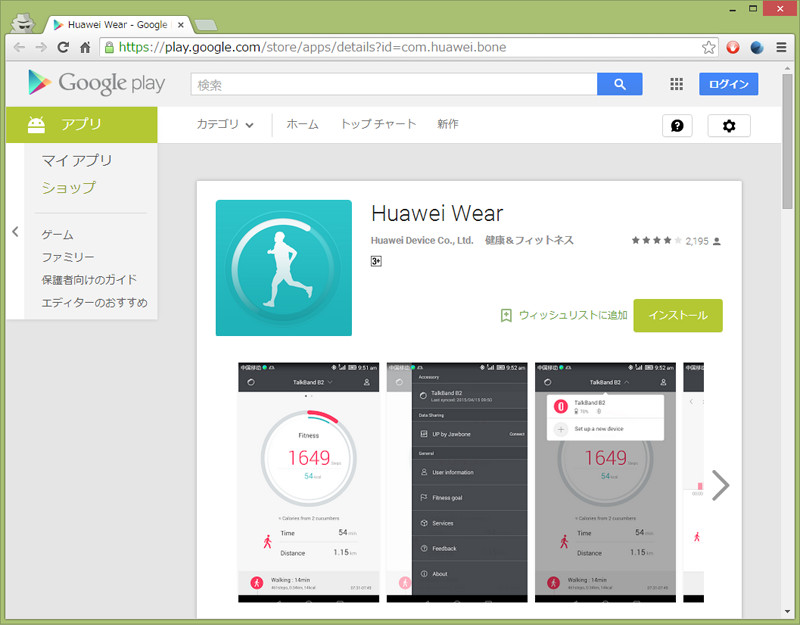Open the トップ チャート tab
This screenshot has width=800, height=625.
coord(379,124)
